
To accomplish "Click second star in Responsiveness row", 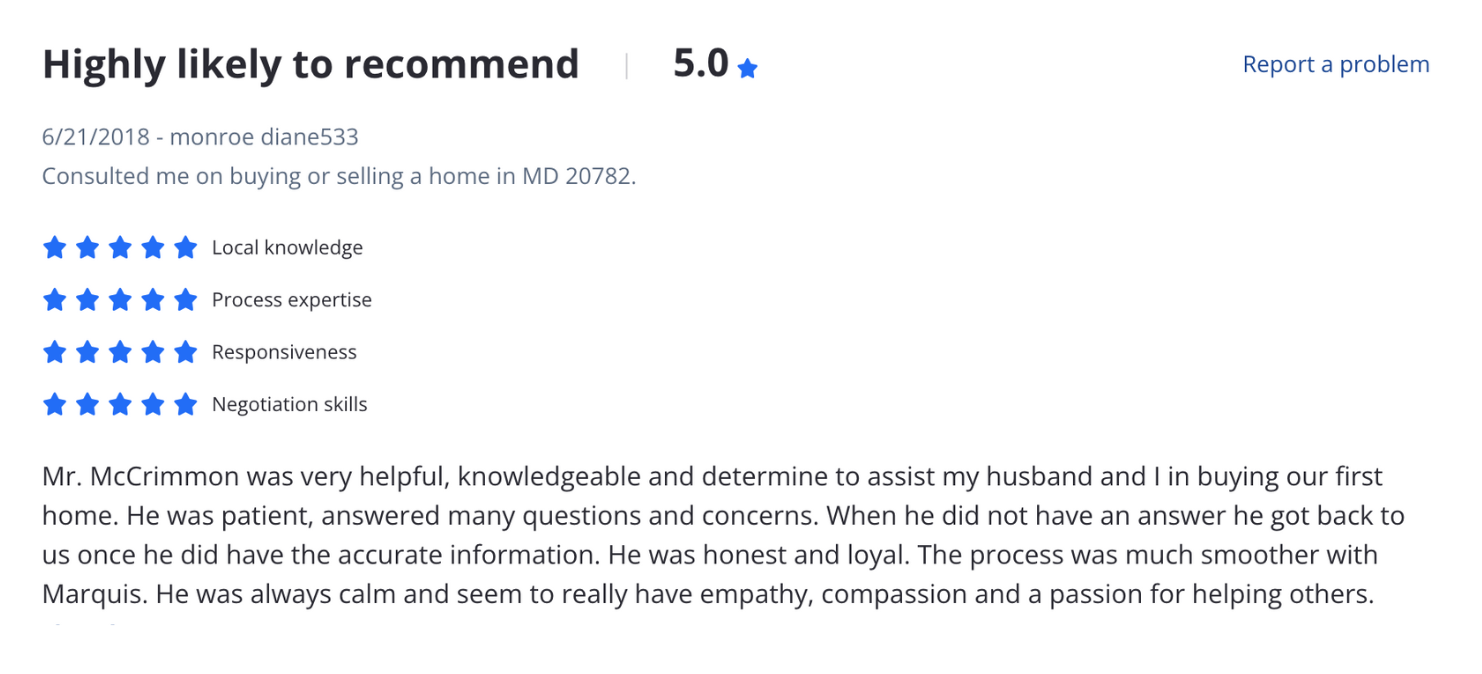I will coord(87,352).
